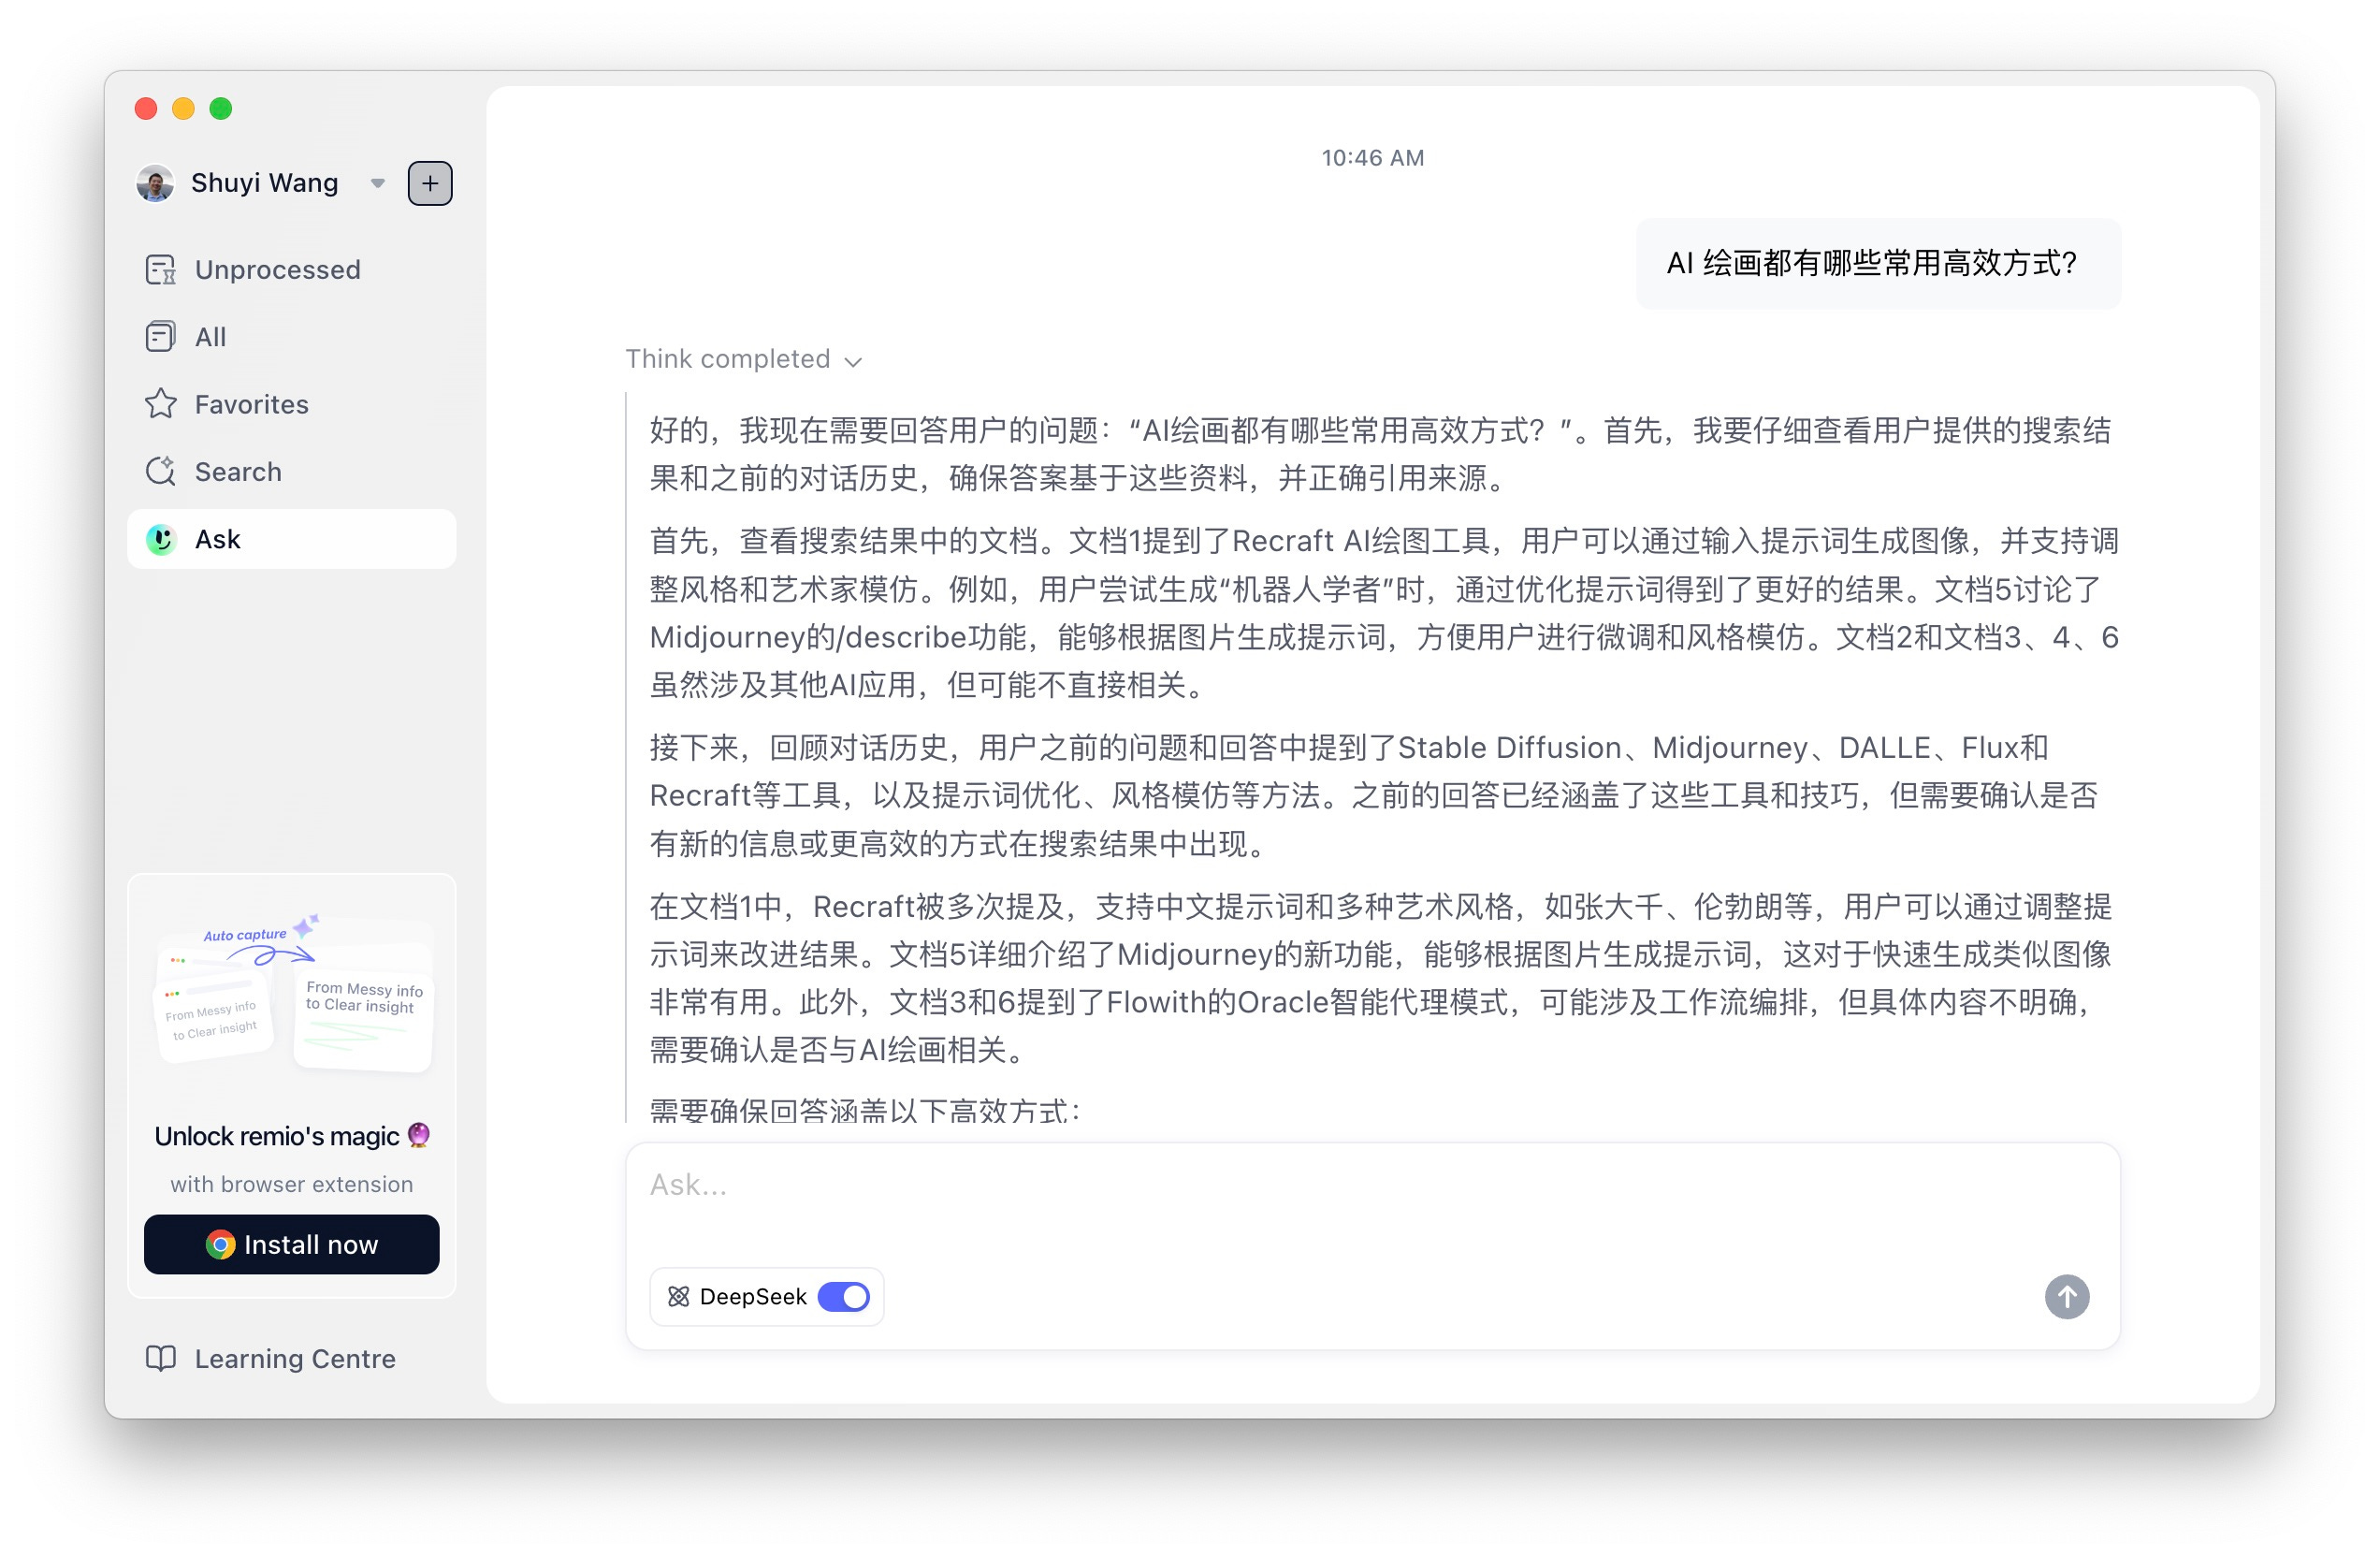Click the Learning Centre book icon
Screen dimensions: 2380x1557
pyautogui.click(x=160, y=1358)
